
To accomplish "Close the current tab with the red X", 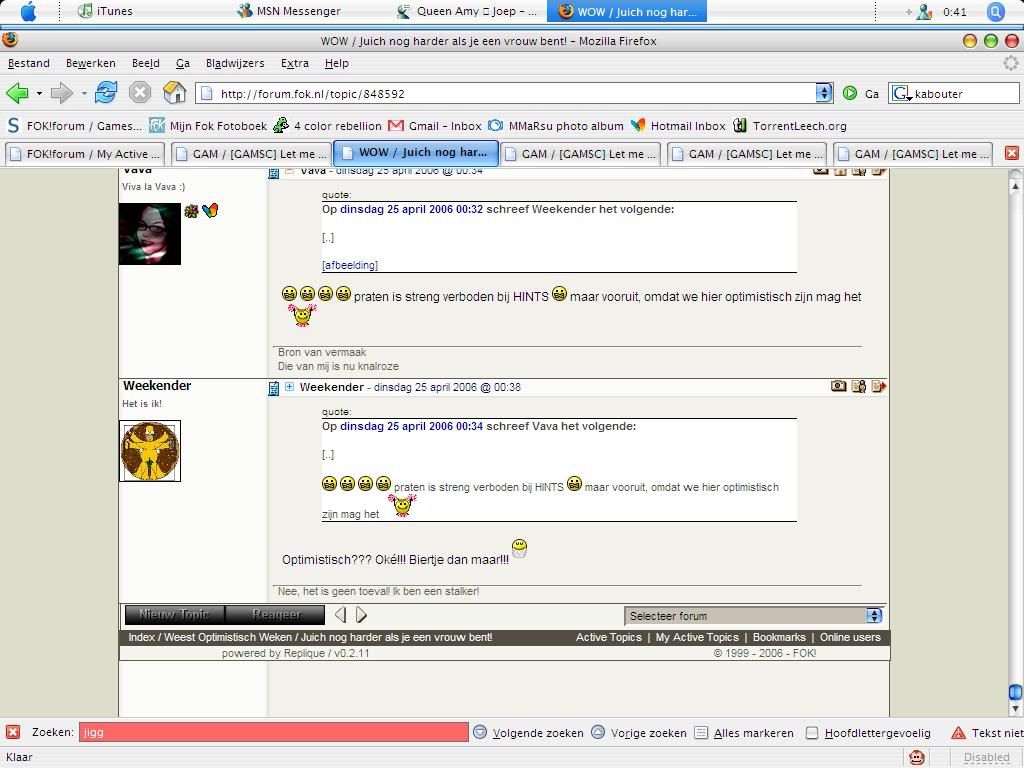I will click(1012, 153).
